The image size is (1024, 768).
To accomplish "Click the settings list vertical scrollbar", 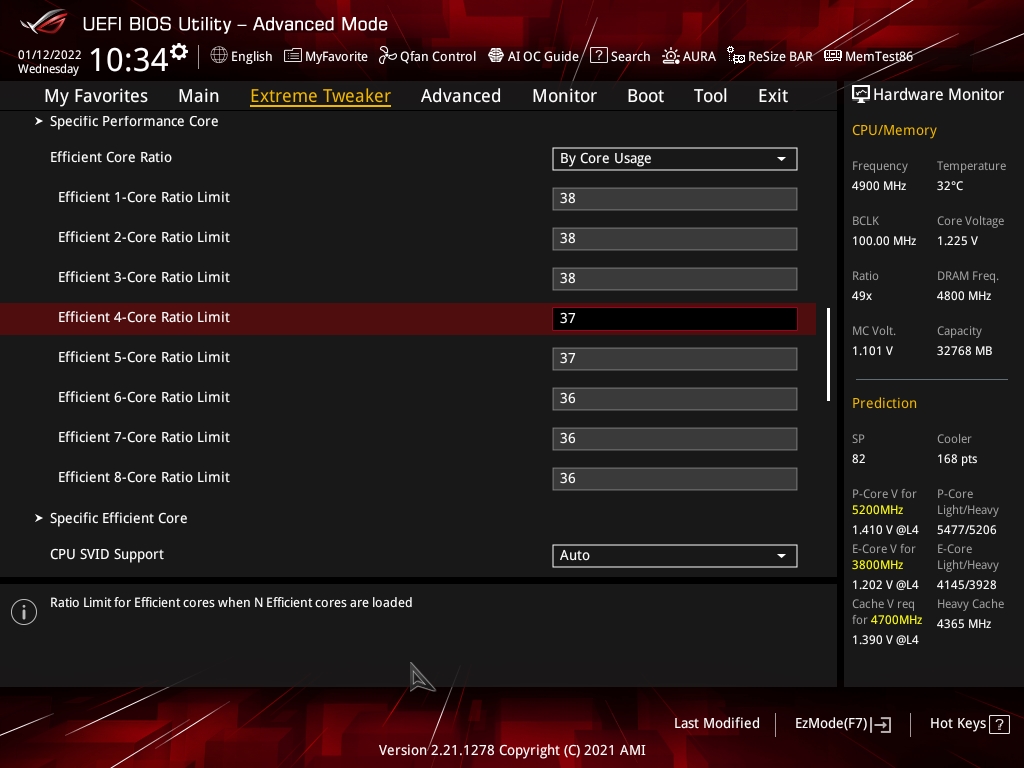I will click(828, 354).
